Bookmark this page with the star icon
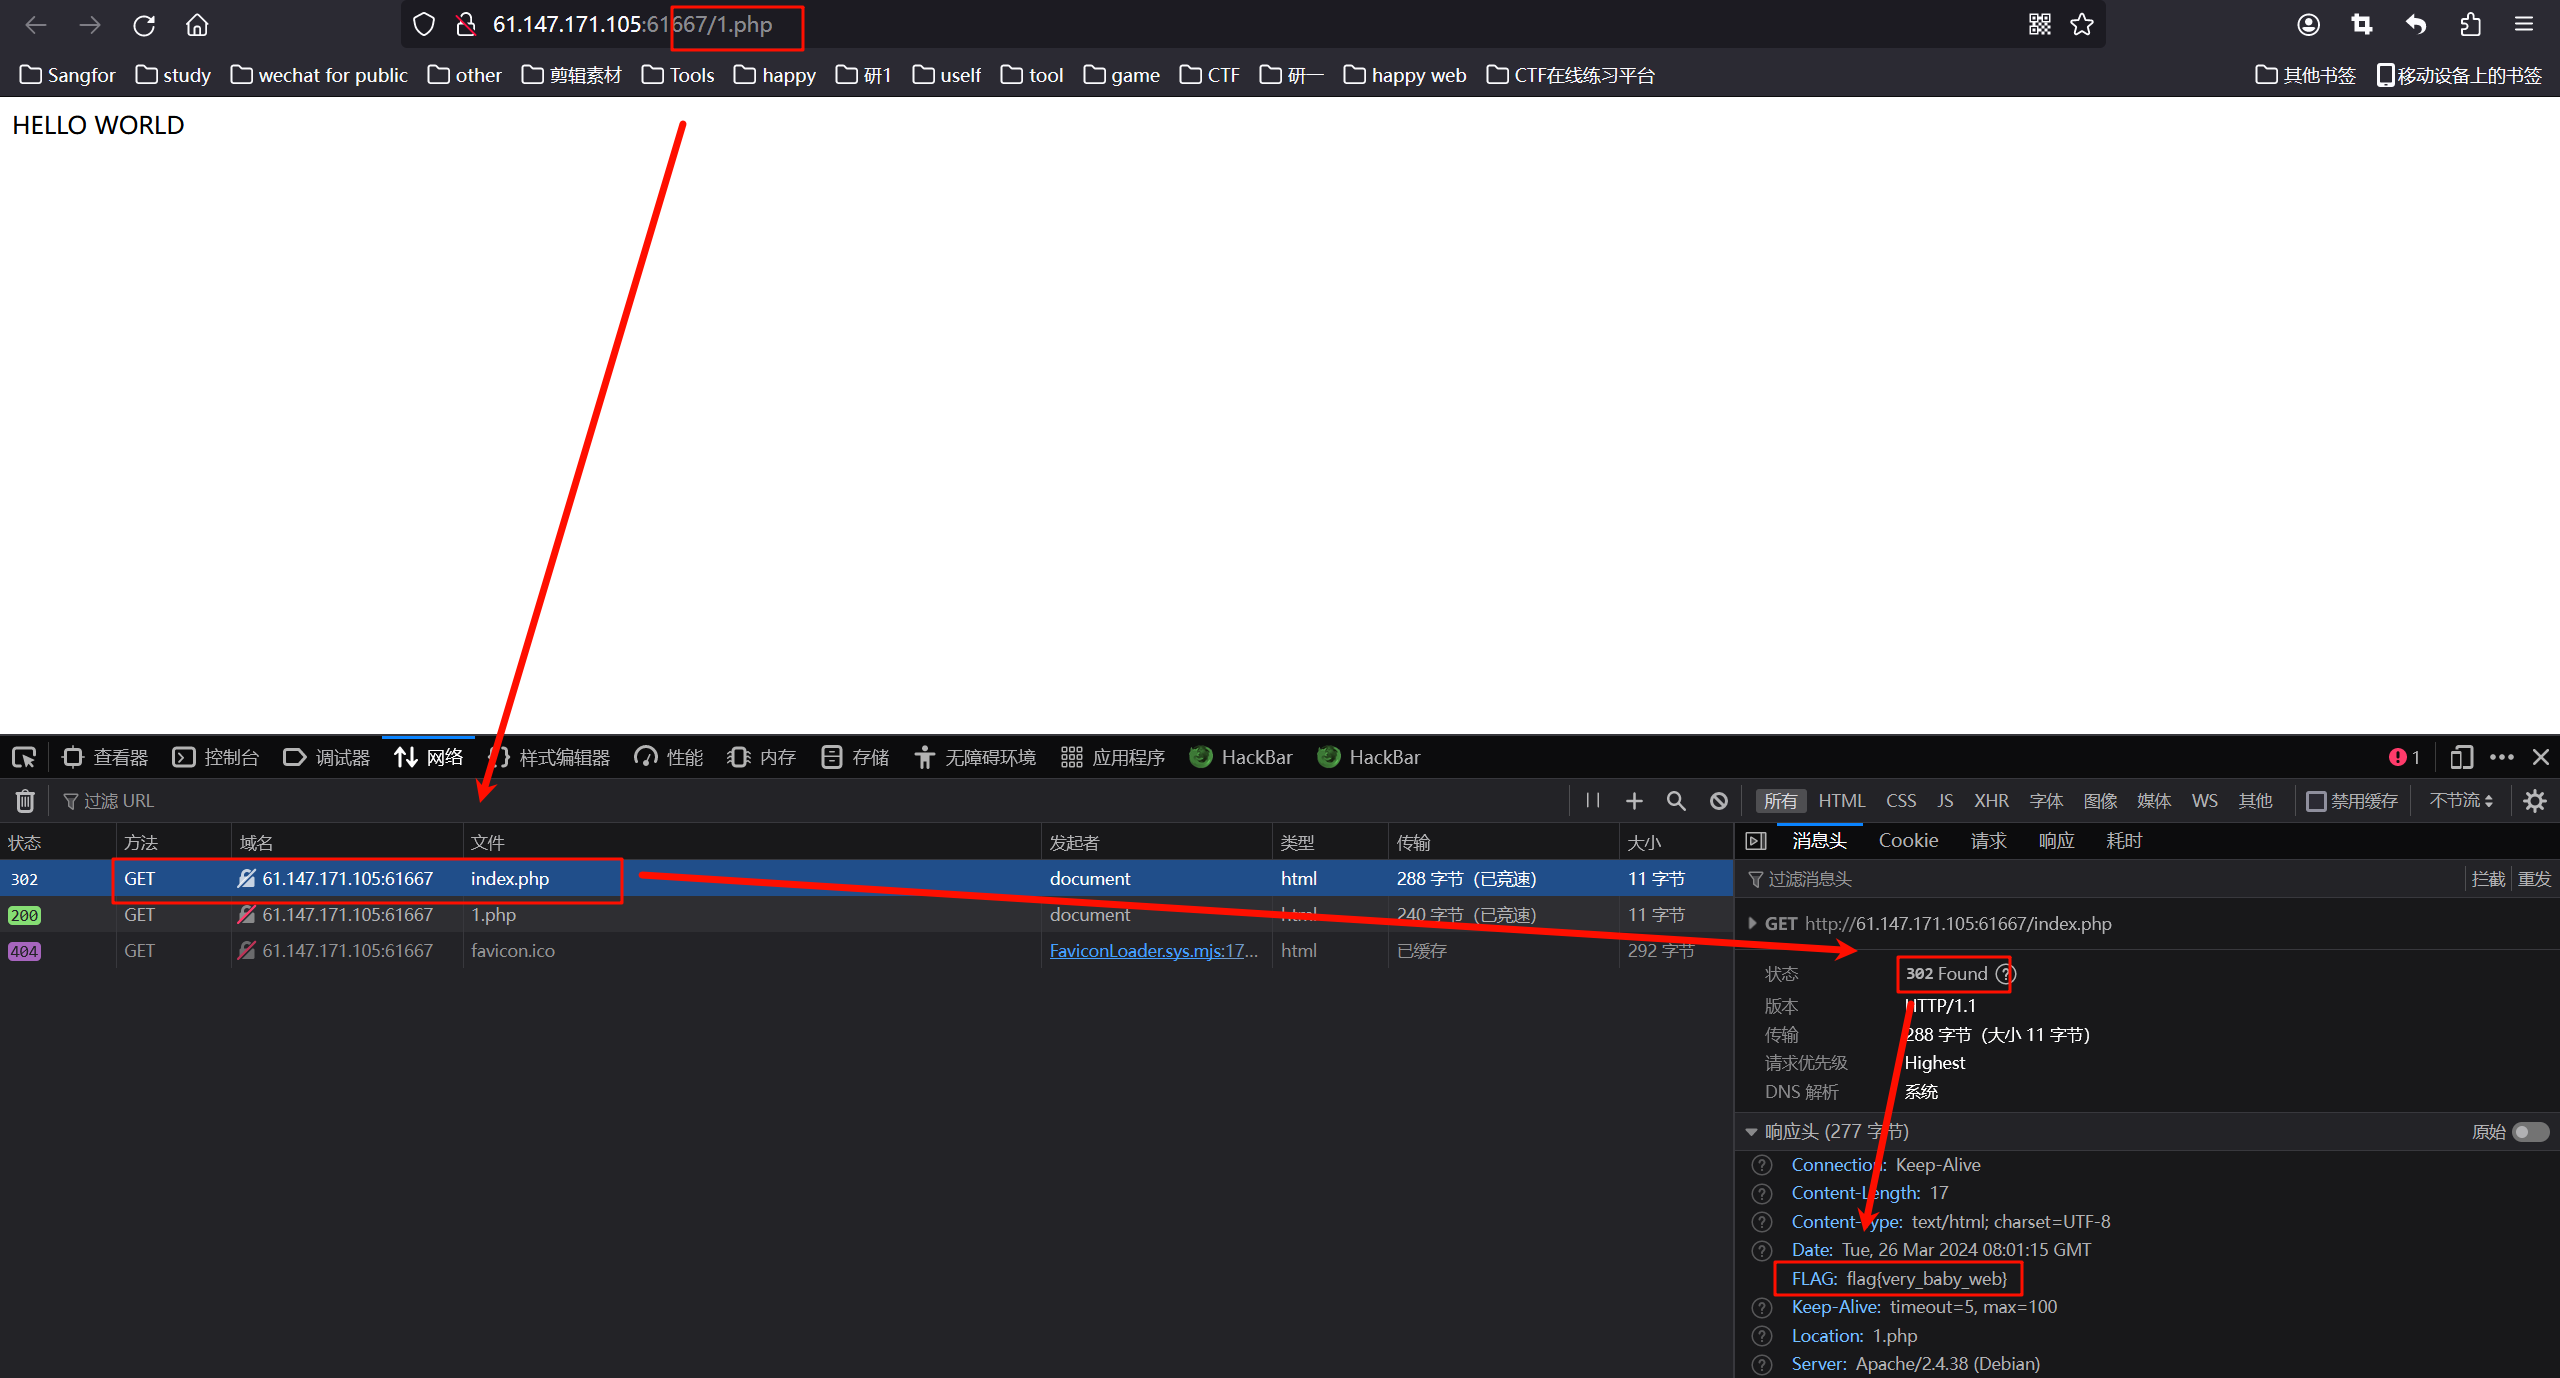 (x=2082, y=25)
